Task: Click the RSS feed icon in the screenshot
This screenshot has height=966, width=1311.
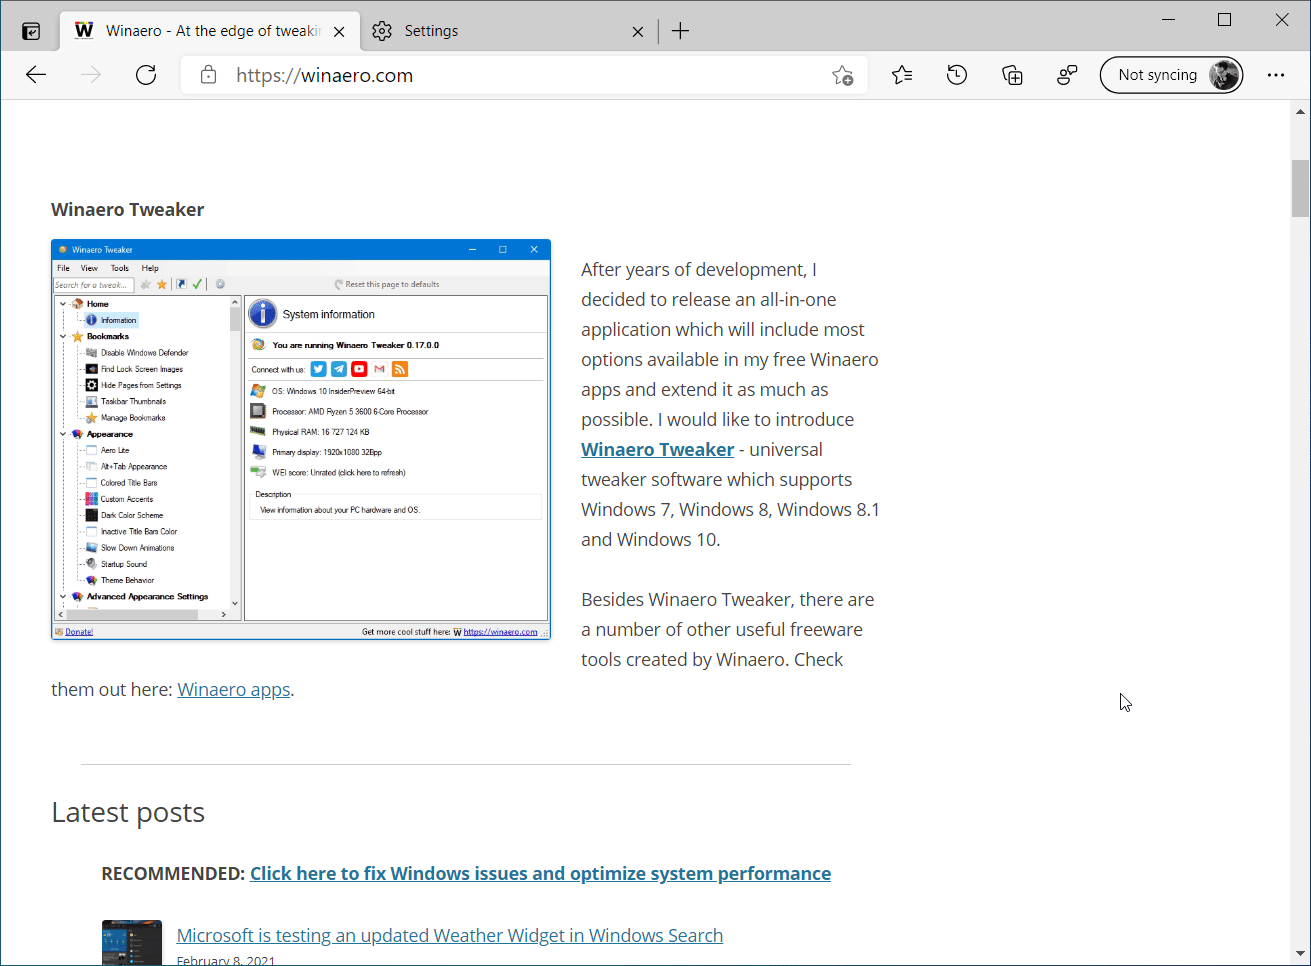Action: [400, 369]
